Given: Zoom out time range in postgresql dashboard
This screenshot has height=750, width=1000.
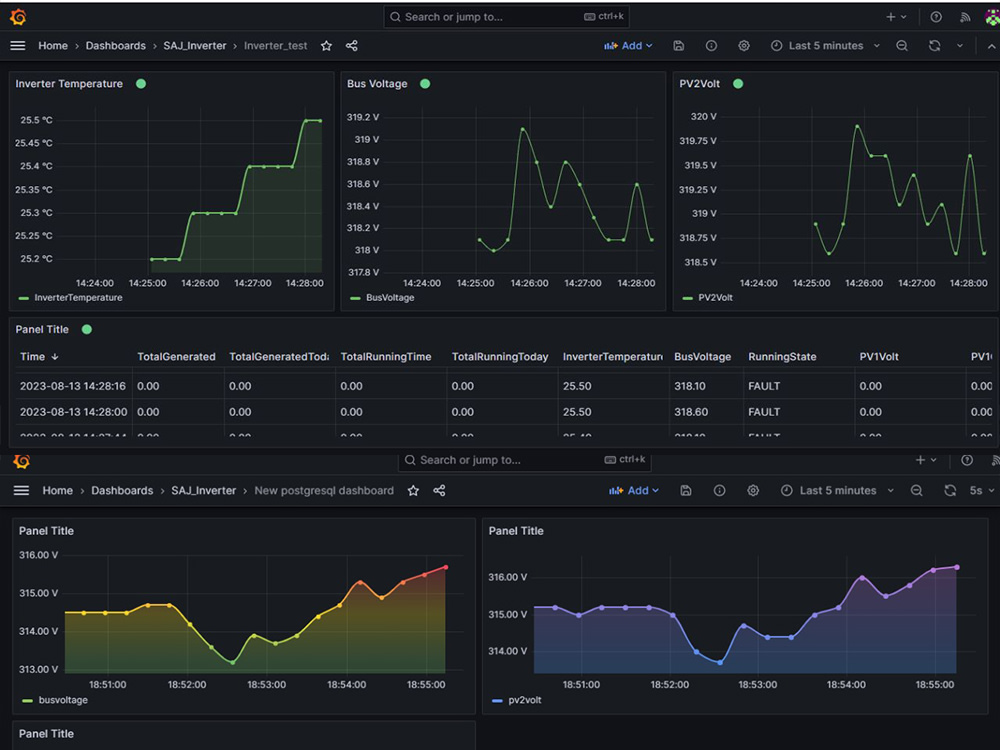Looking at the screenshot, I should coord(916,490).
